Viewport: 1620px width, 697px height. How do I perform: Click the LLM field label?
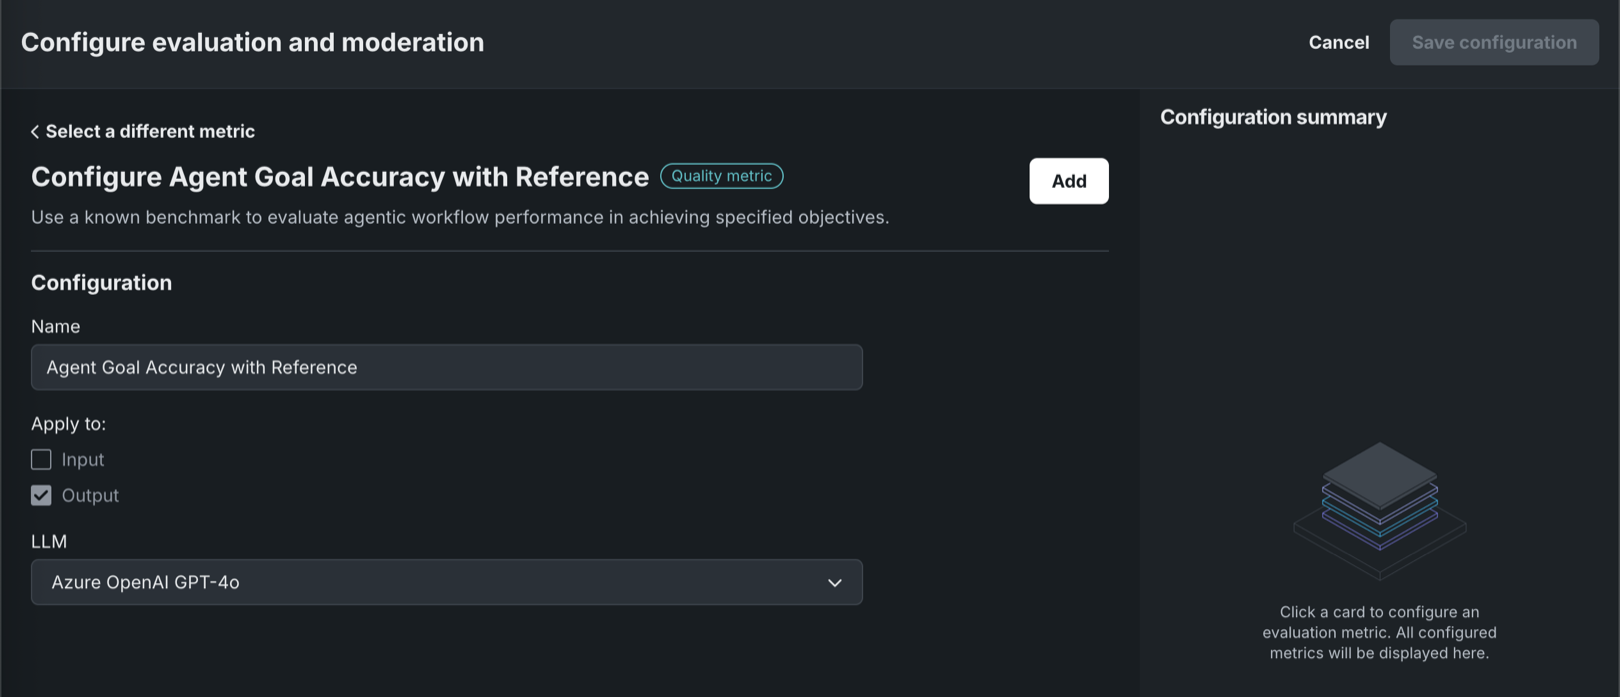point(49,541)
